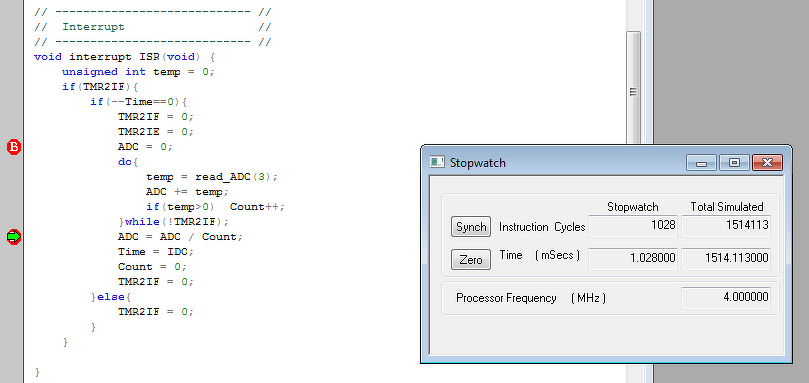Click the green program counter arrow
Viewport: 809px width, 383px height.
click(14, 237)
